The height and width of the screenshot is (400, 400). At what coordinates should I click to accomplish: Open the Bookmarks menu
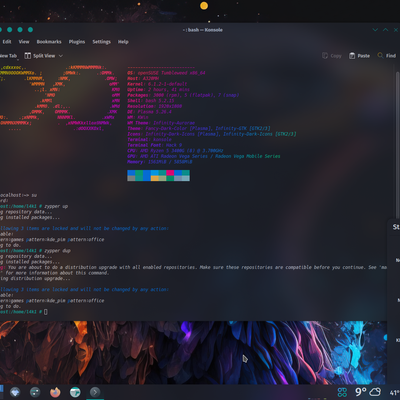49,42
